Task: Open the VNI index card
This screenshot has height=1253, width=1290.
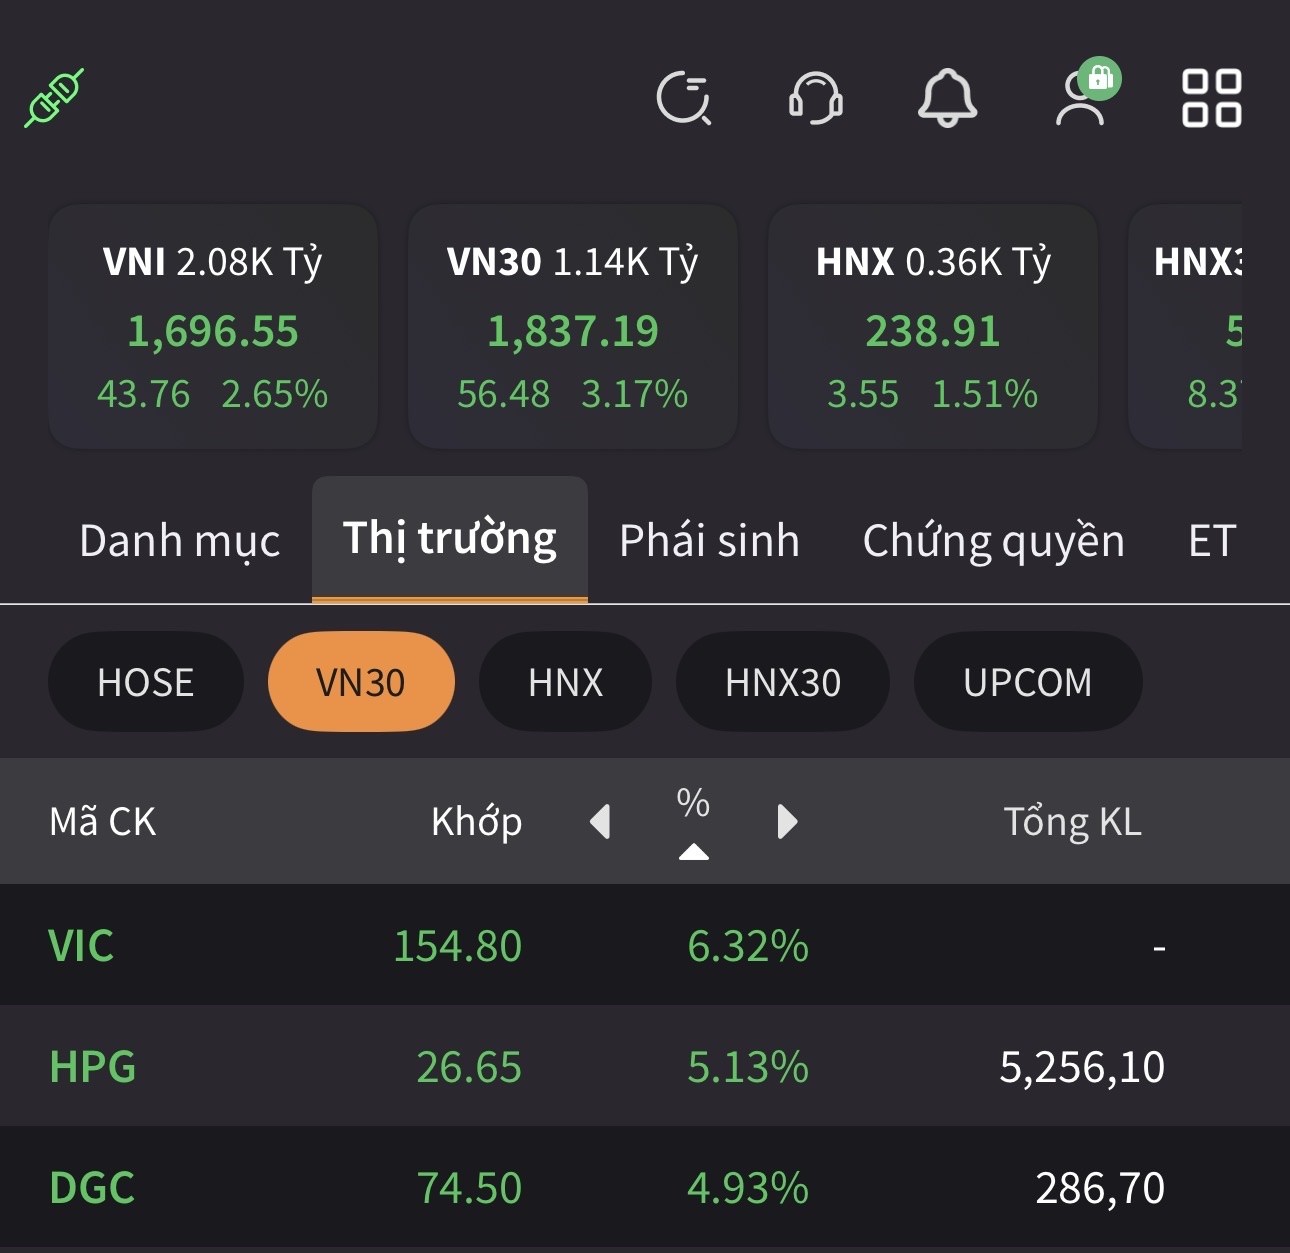Action: pos(213,327)
